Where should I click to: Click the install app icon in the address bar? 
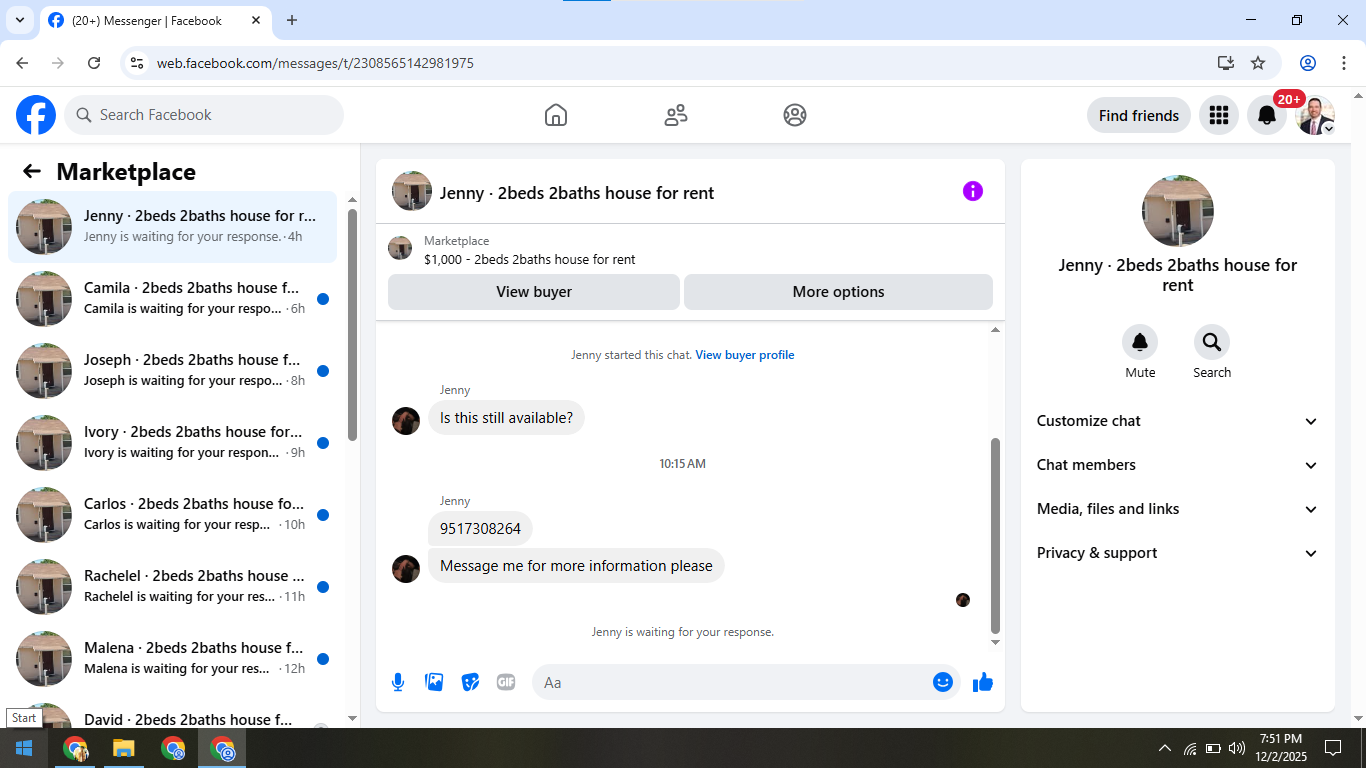click(x=1226, y=63)
